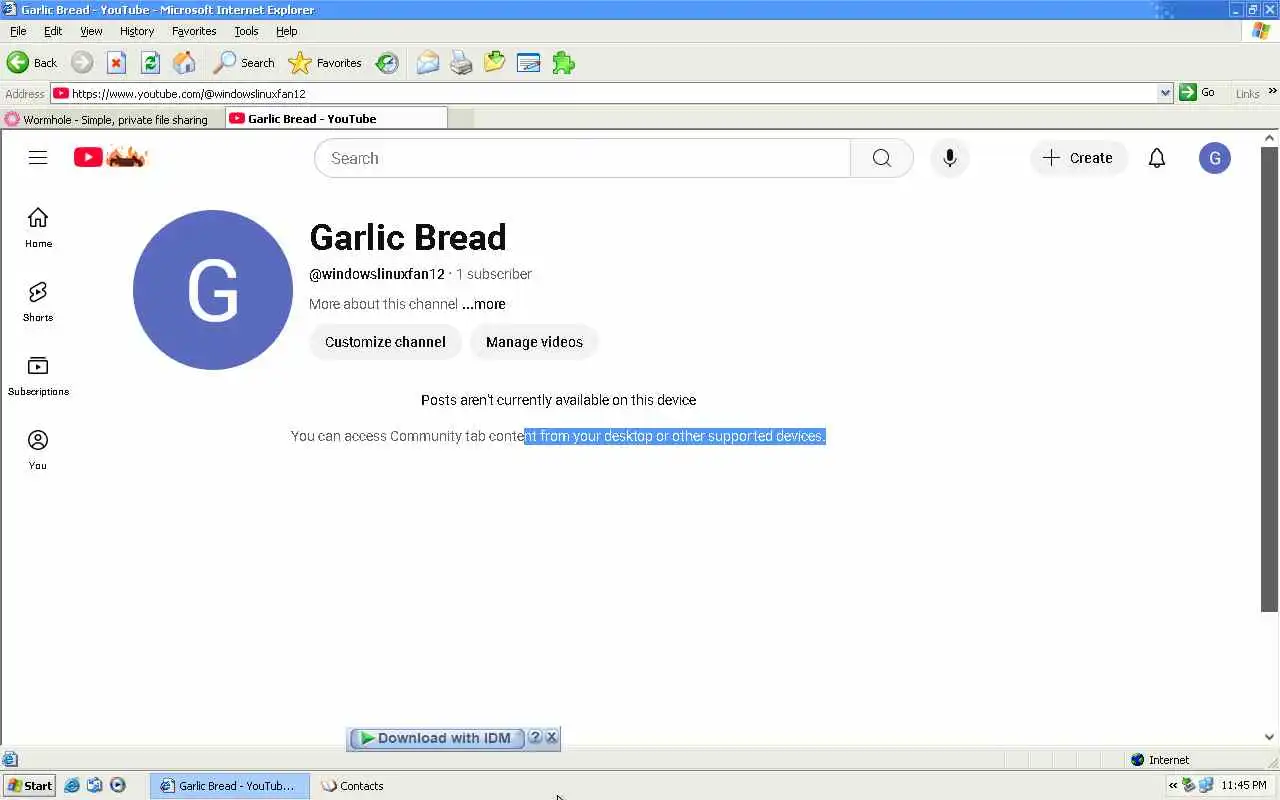
Task: Click the Internet zone status bar indicator
Action: pos(1160,760)
